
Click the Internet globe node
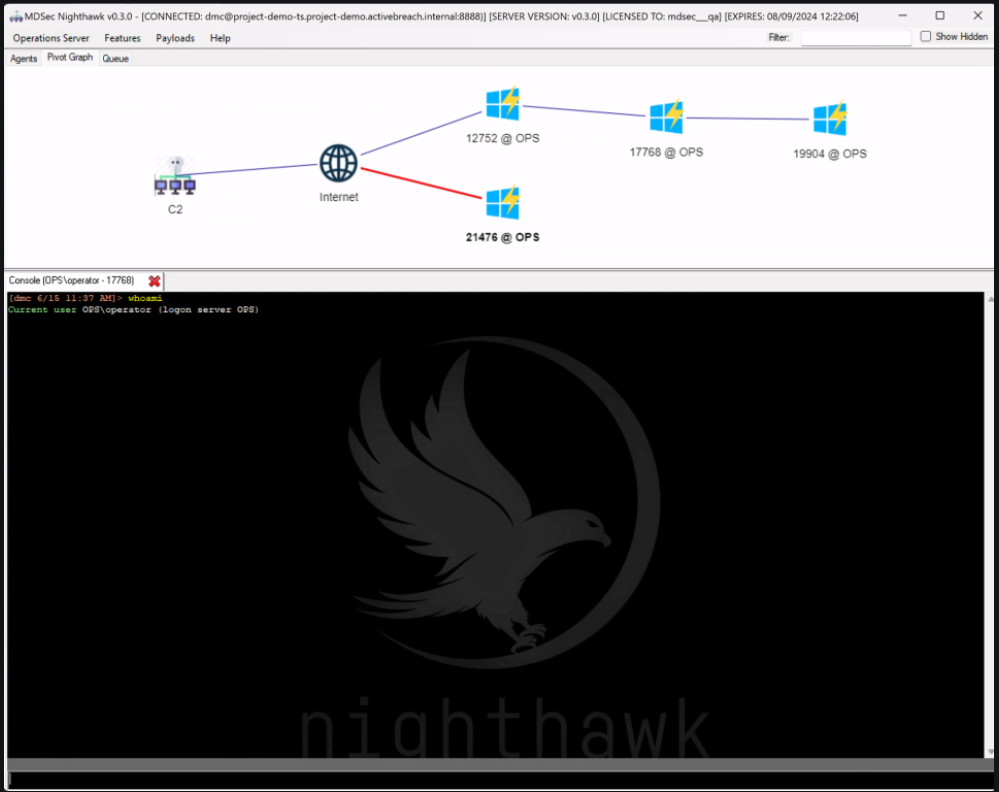[338, 163]
